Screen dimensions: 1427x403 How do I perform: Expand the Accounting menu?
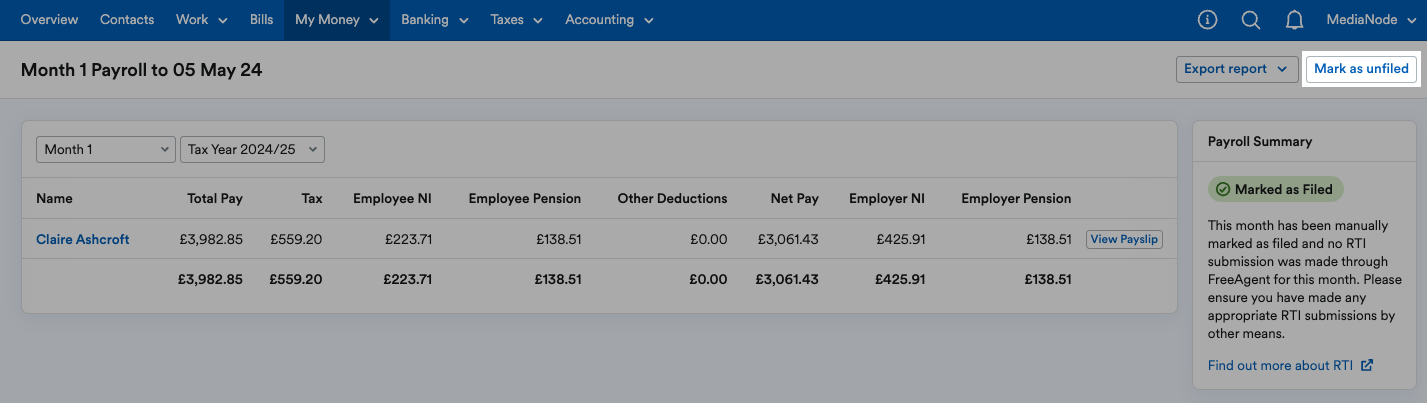609,20
